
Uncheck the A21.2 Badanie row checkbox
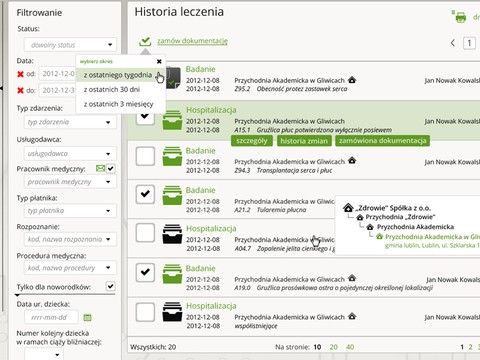coord(145,194)
